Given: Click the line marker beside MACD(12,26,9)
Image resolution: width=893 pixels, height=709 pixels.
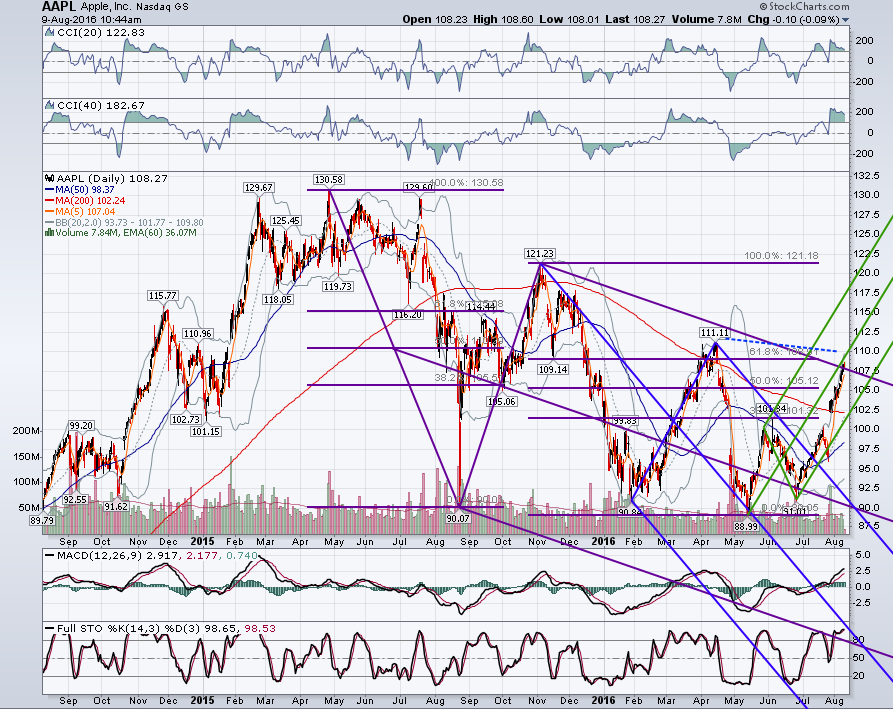Looking at the screenshot, I should tap(50, 555).
